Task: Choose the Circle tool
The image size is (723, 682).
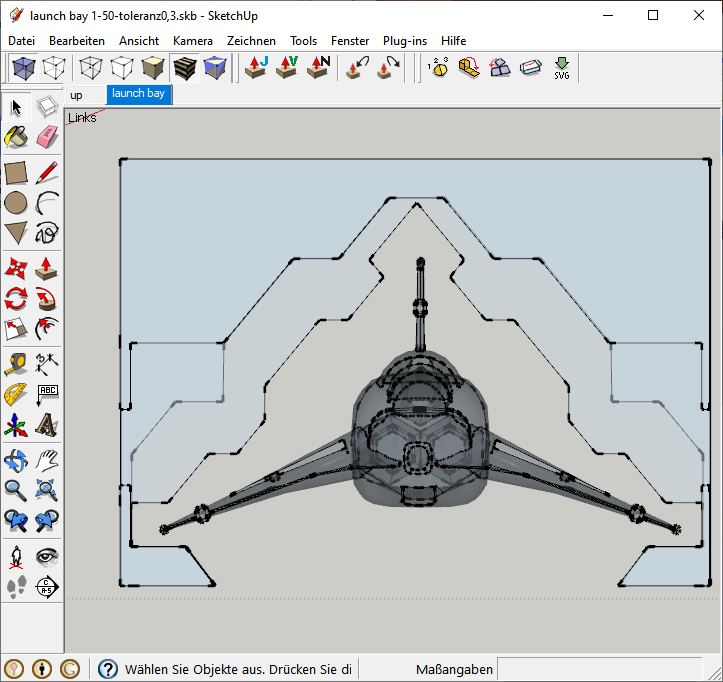Action: pyautogui.click(x=16, y=203)
